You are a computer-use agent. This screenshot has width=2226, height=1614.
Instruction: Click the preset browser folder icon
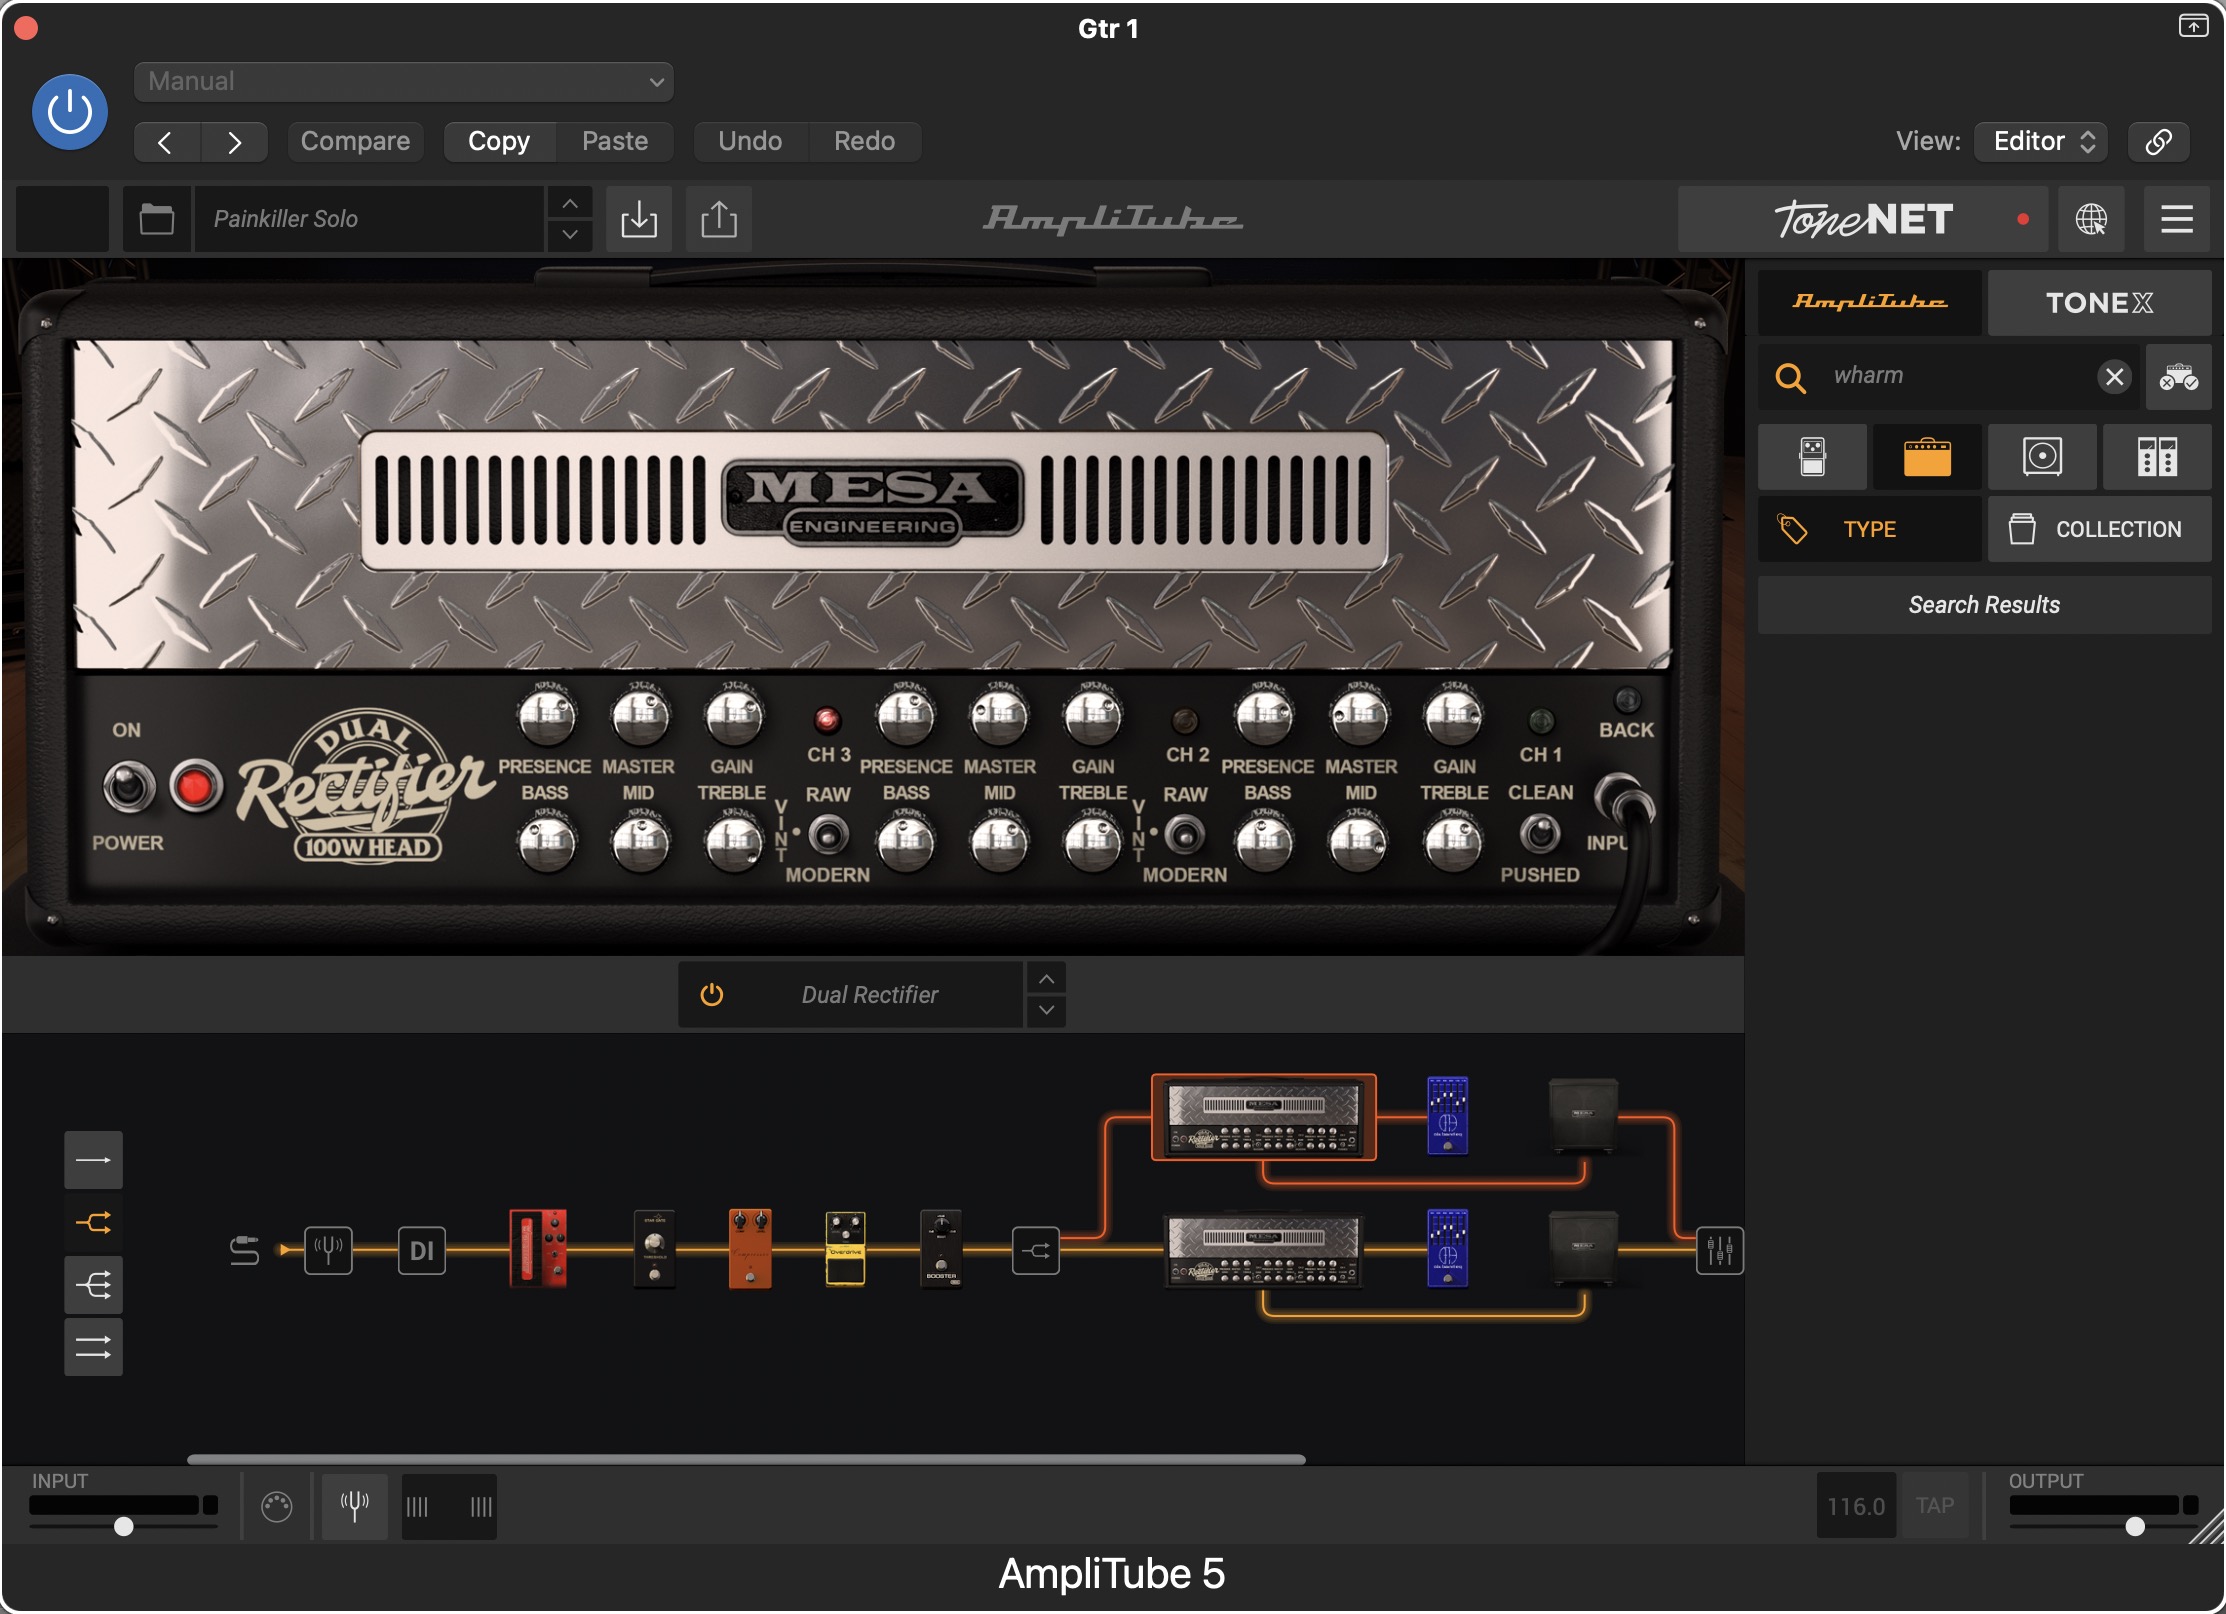click(156, 219)
